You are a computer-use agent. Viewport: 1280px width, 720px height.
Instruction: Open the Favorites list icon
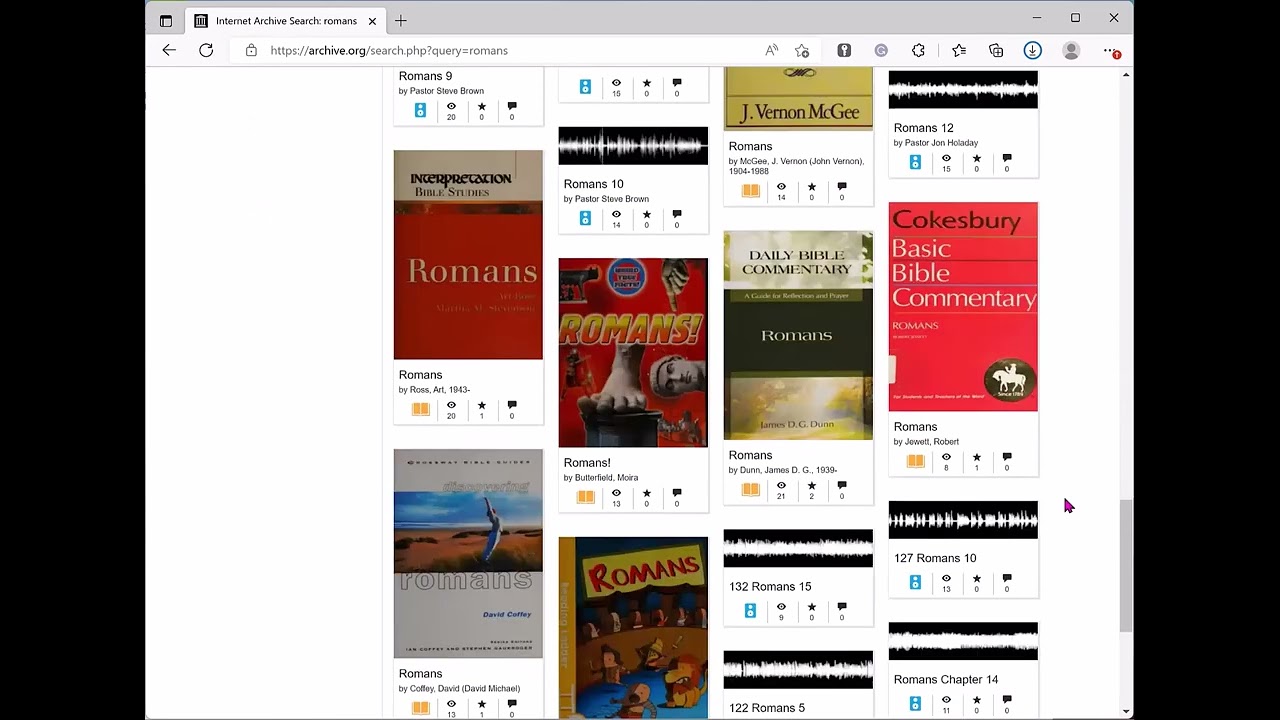tap(959, 50)
